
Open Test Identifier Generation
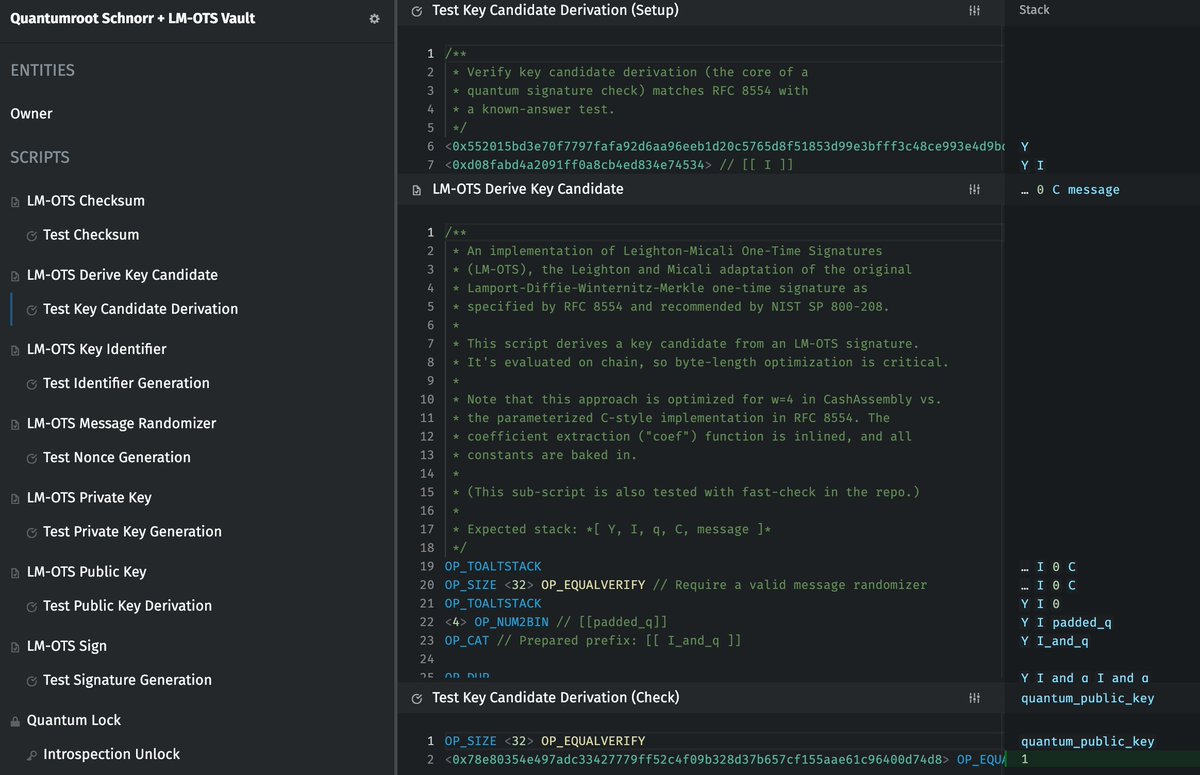coord(127,383)
